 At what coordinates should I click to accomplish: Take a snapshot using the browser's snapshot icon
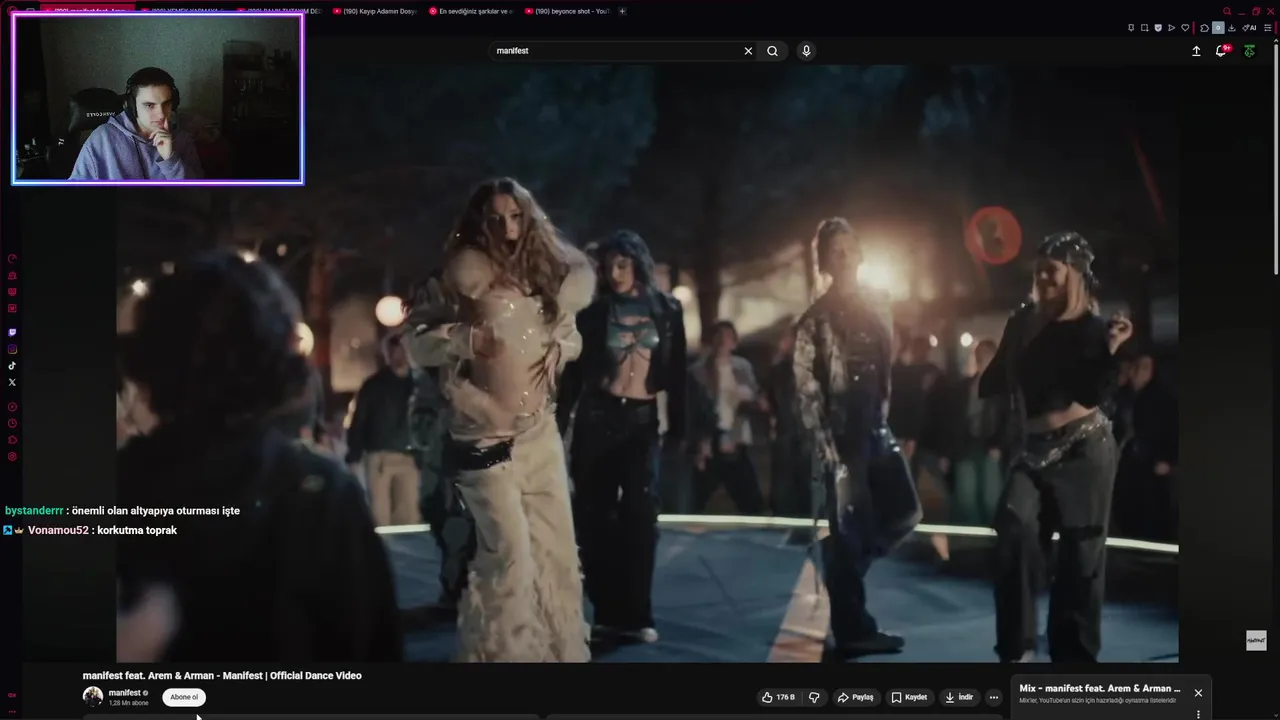pyautogui.click(x=1145, y=28)
